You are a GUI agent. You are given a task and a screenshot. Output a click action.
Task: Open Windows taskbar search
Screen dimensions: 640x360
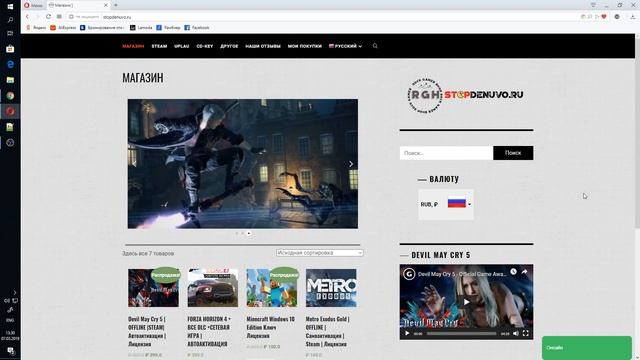(x=10, y=20)
